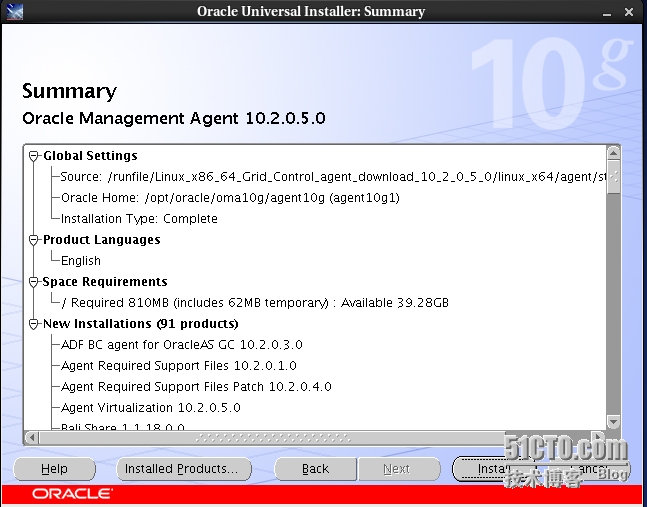Collapse the Space Requirements tree node
Viewport: 647px width, 507px height.
point(33,282)
